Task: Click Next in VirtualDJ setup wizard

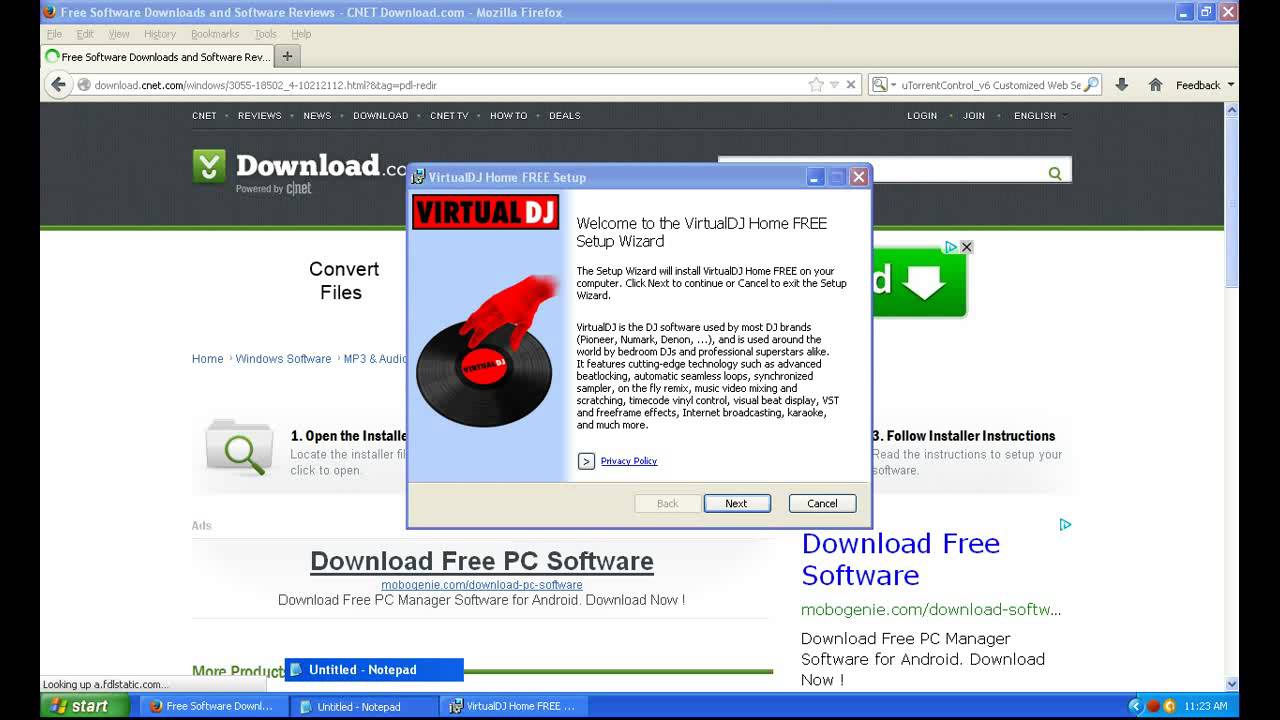Action: (737, 503)
